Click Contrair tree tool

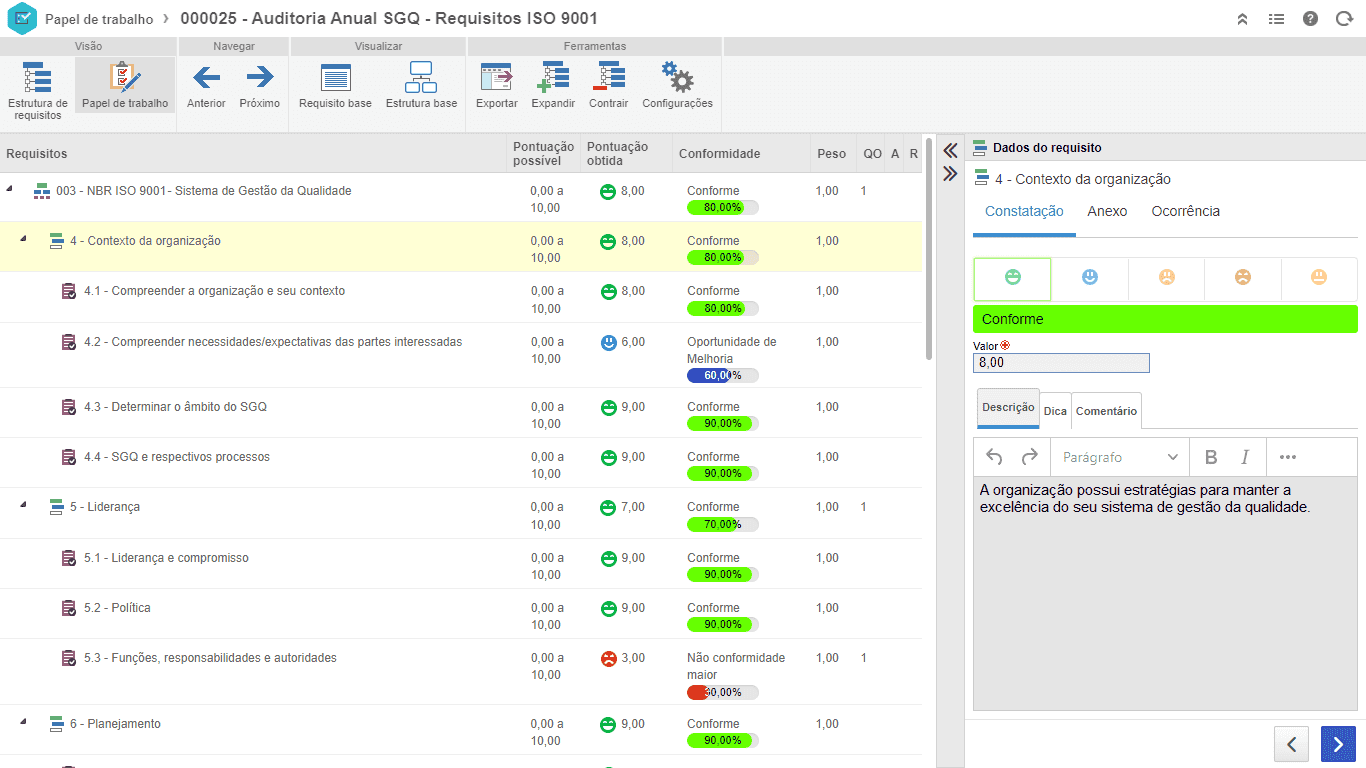(x=608, y=85)
